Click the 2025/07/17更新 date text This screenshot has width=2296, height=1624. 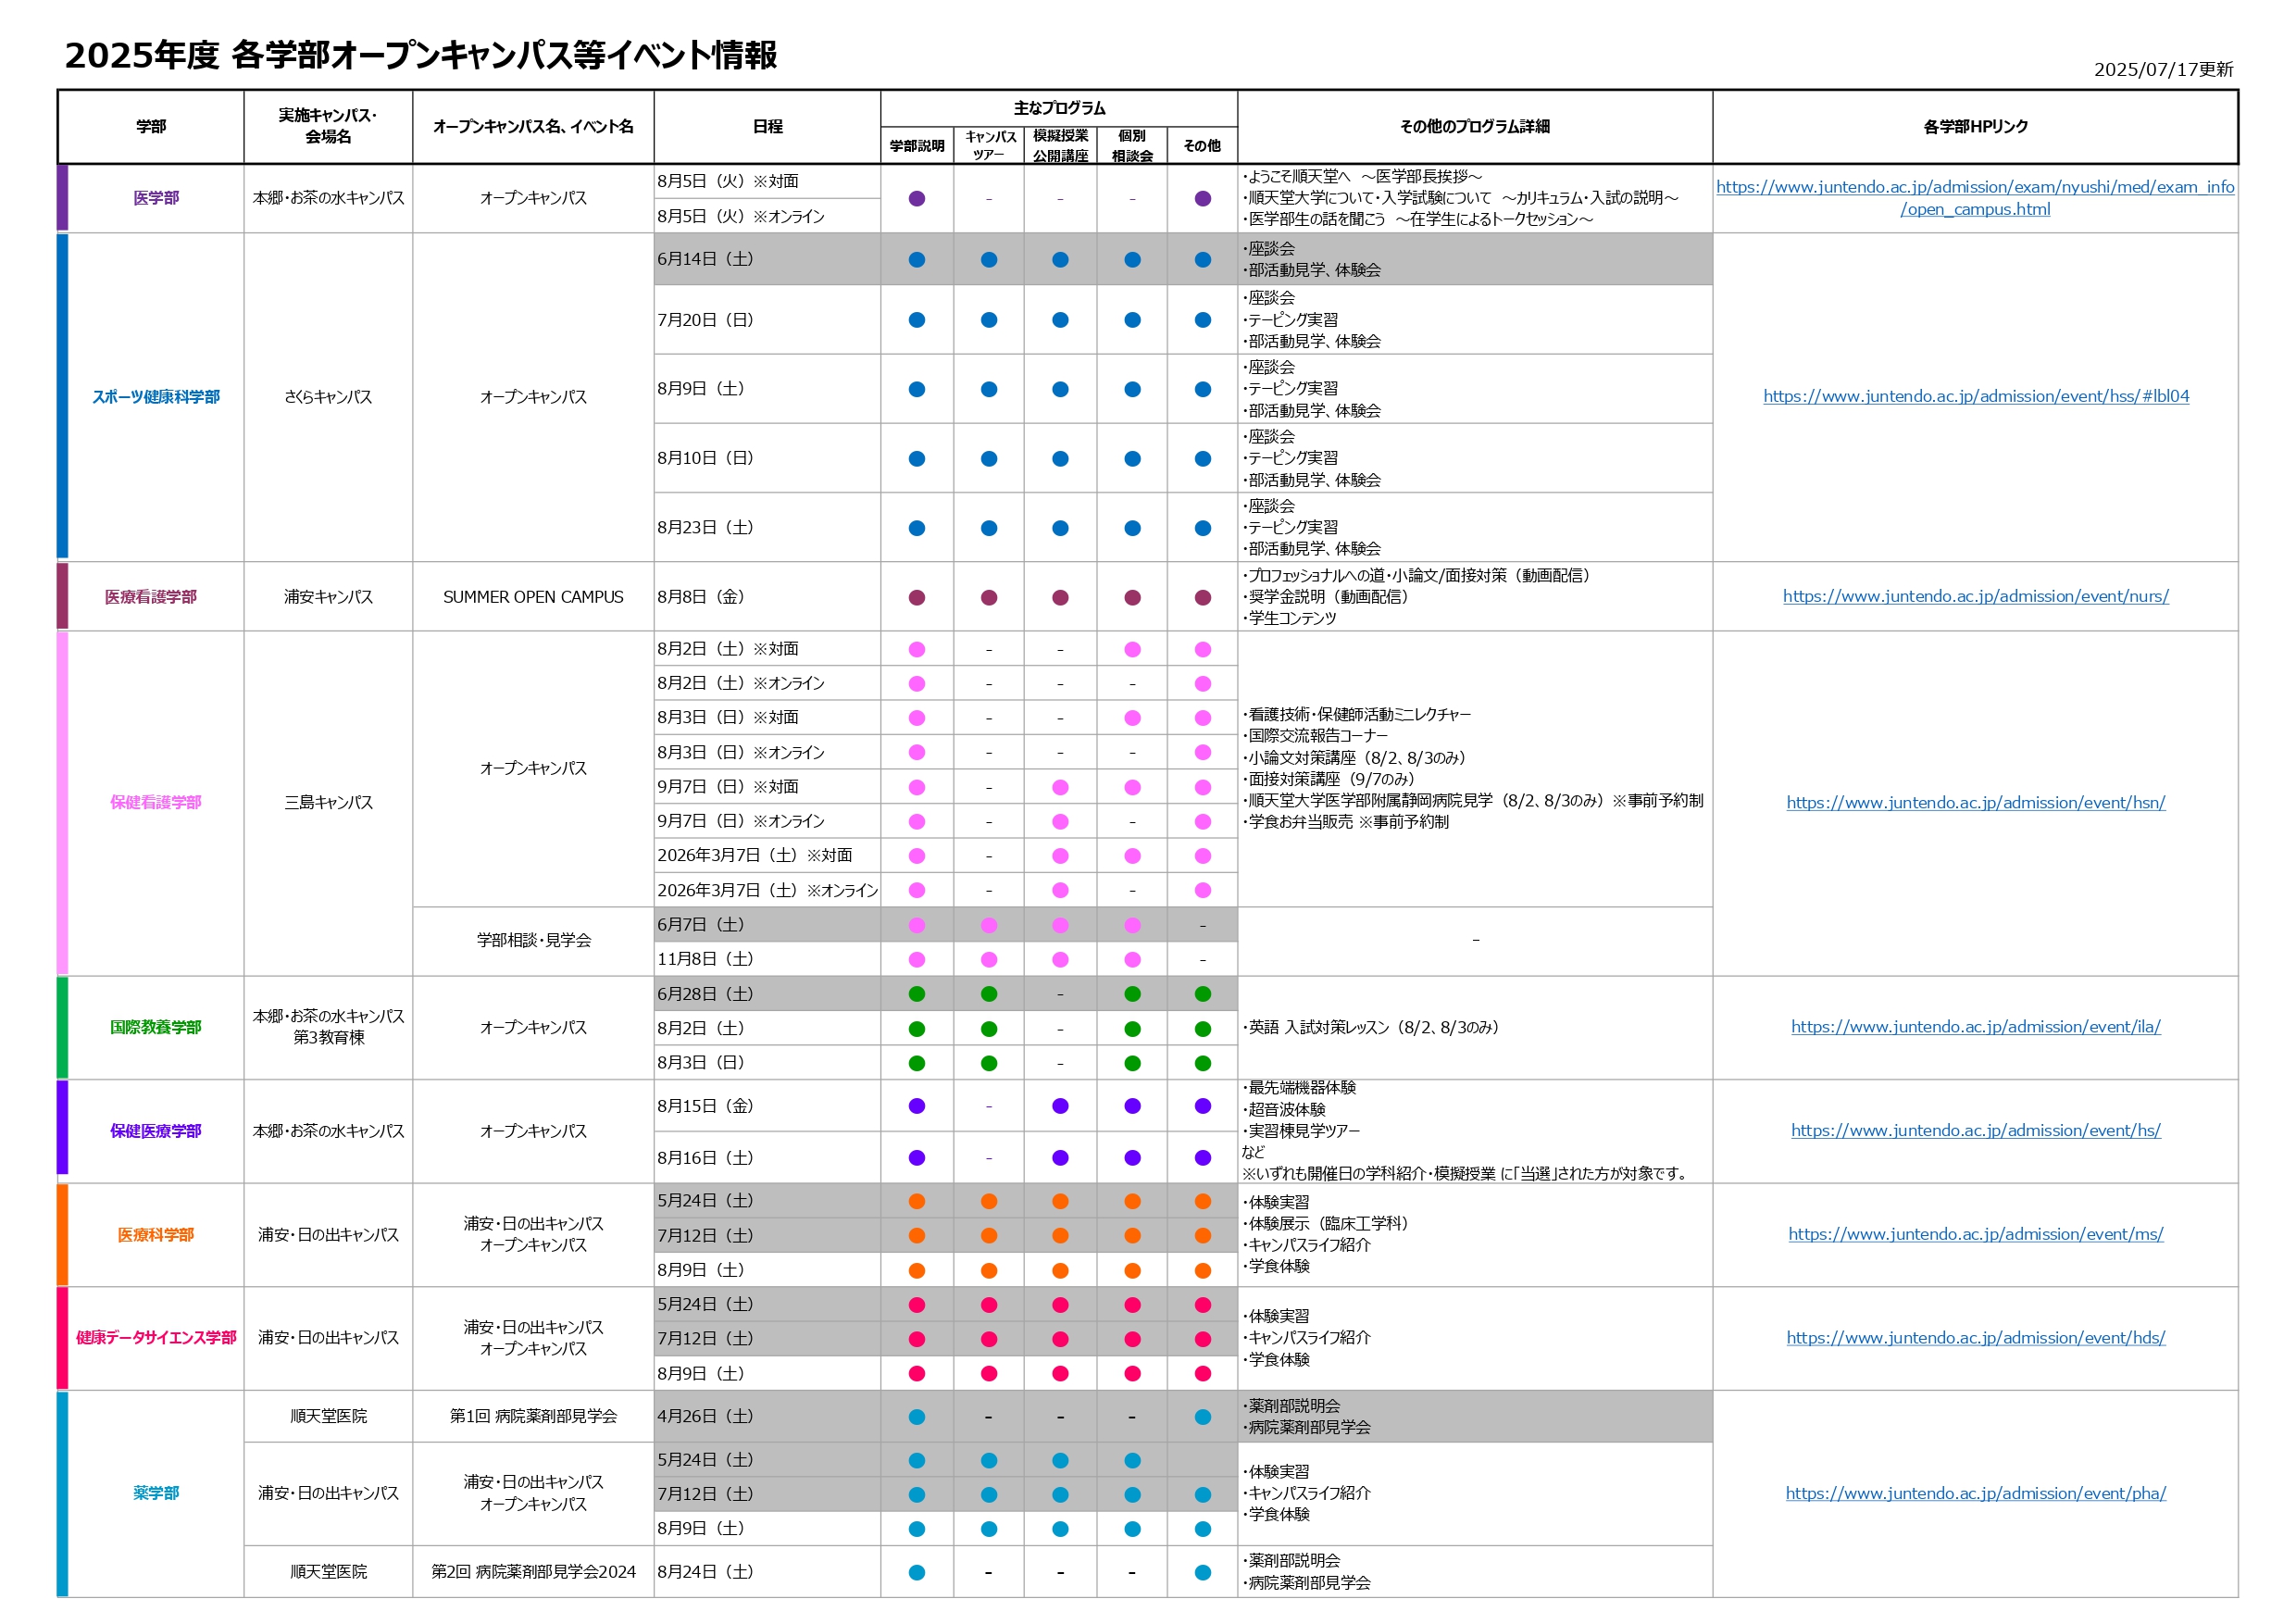pyautogui.click(x=2163, y=69)
